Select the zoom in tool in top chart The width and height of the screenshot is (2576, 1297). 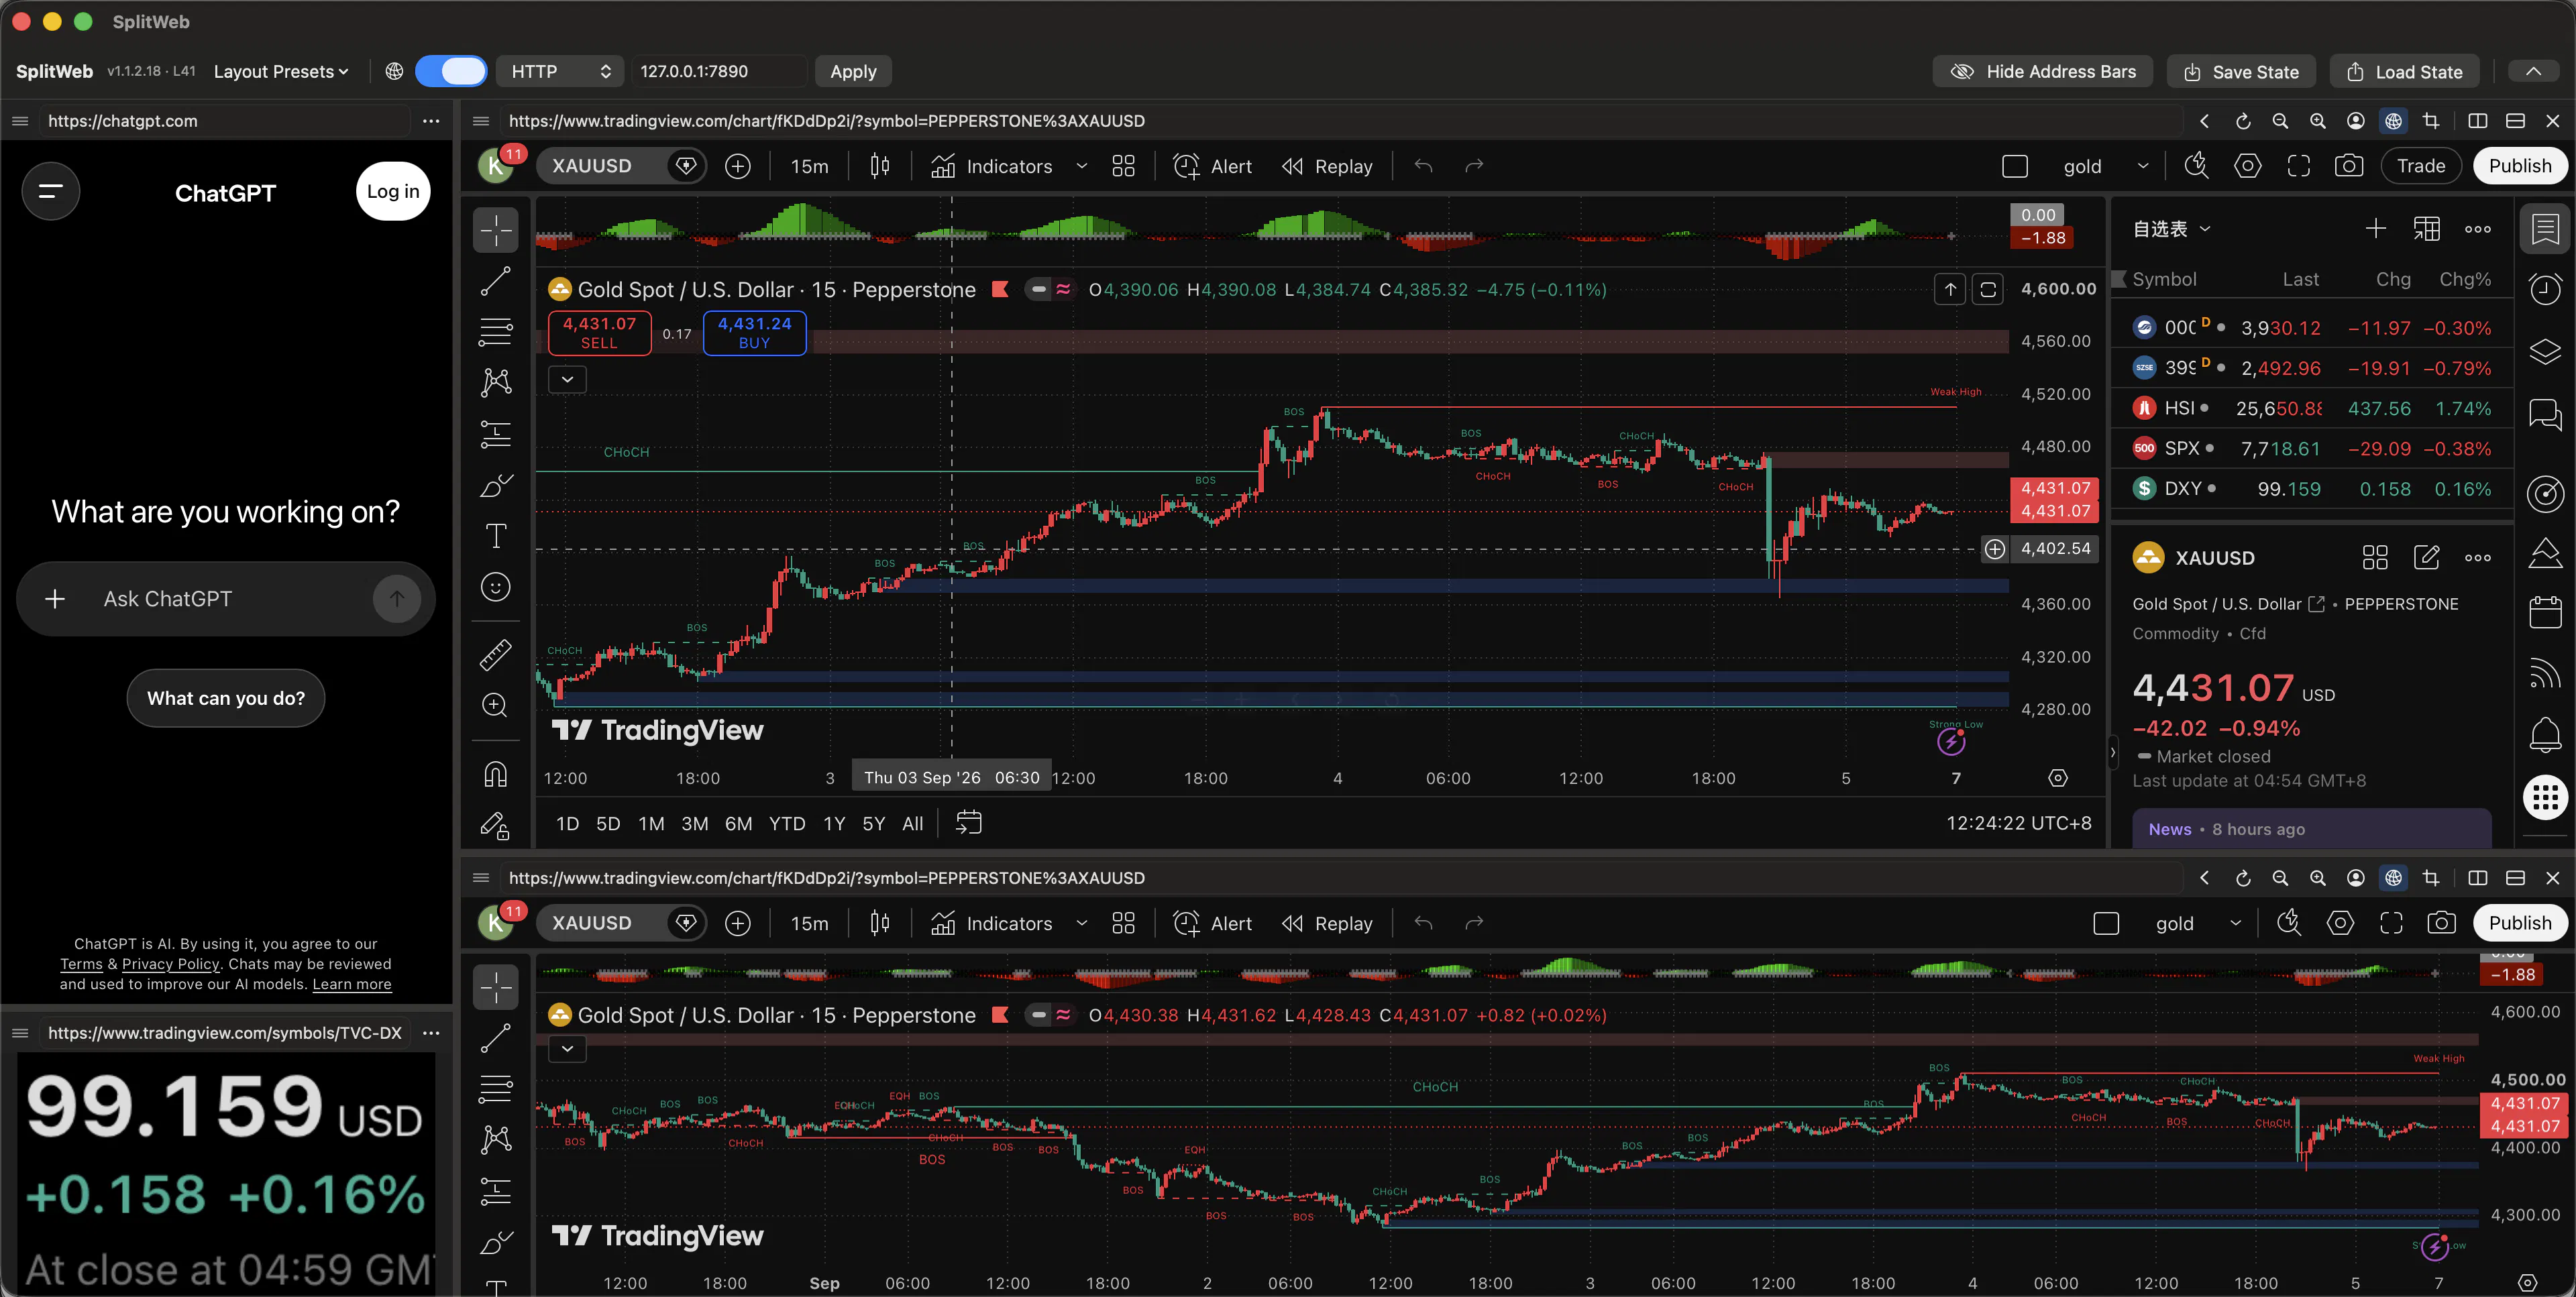pyautogui.click(x=495, y=705)
